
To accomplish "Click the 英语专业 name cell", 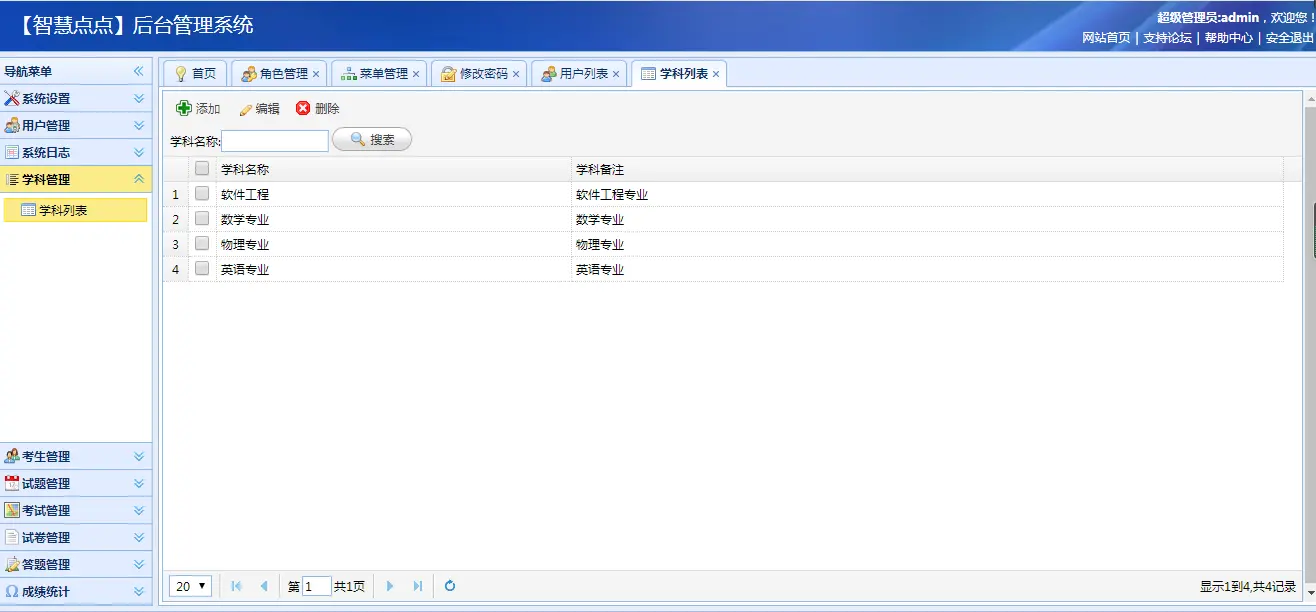I will pyautogui.click(x=393, y=269).
